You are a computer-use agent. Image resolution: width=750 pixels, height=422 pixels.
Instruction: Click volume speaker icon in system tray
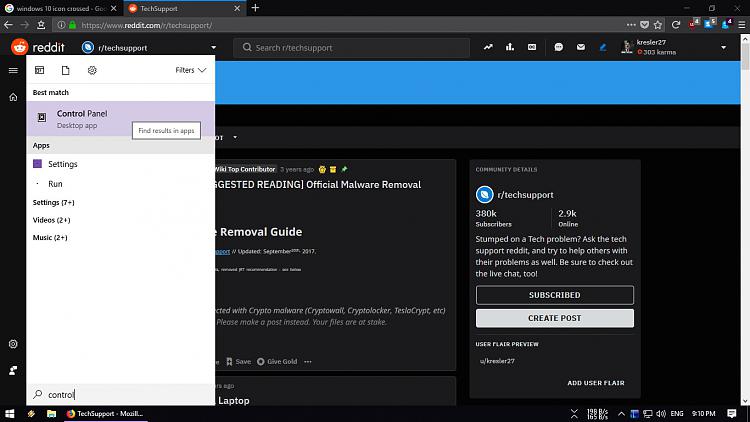coord(661,414)
